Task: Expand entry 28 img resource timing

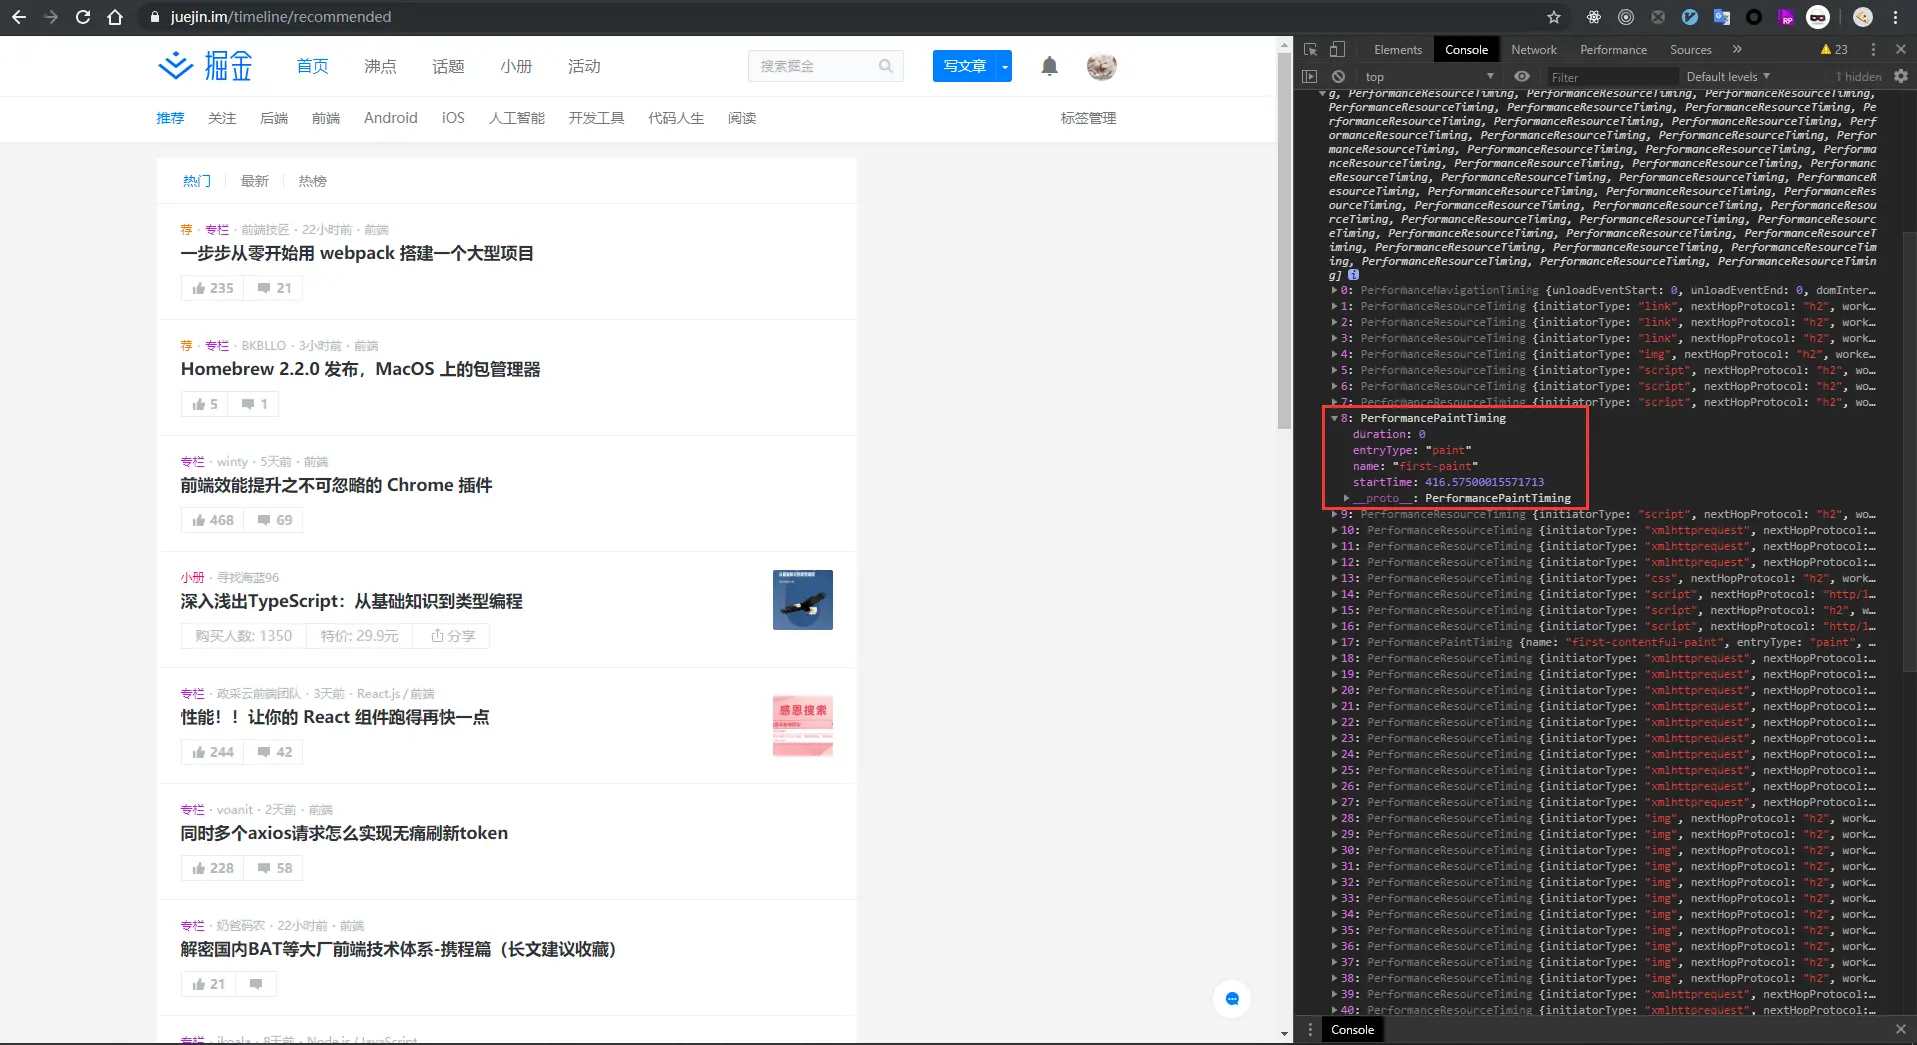Action: 1334,818
